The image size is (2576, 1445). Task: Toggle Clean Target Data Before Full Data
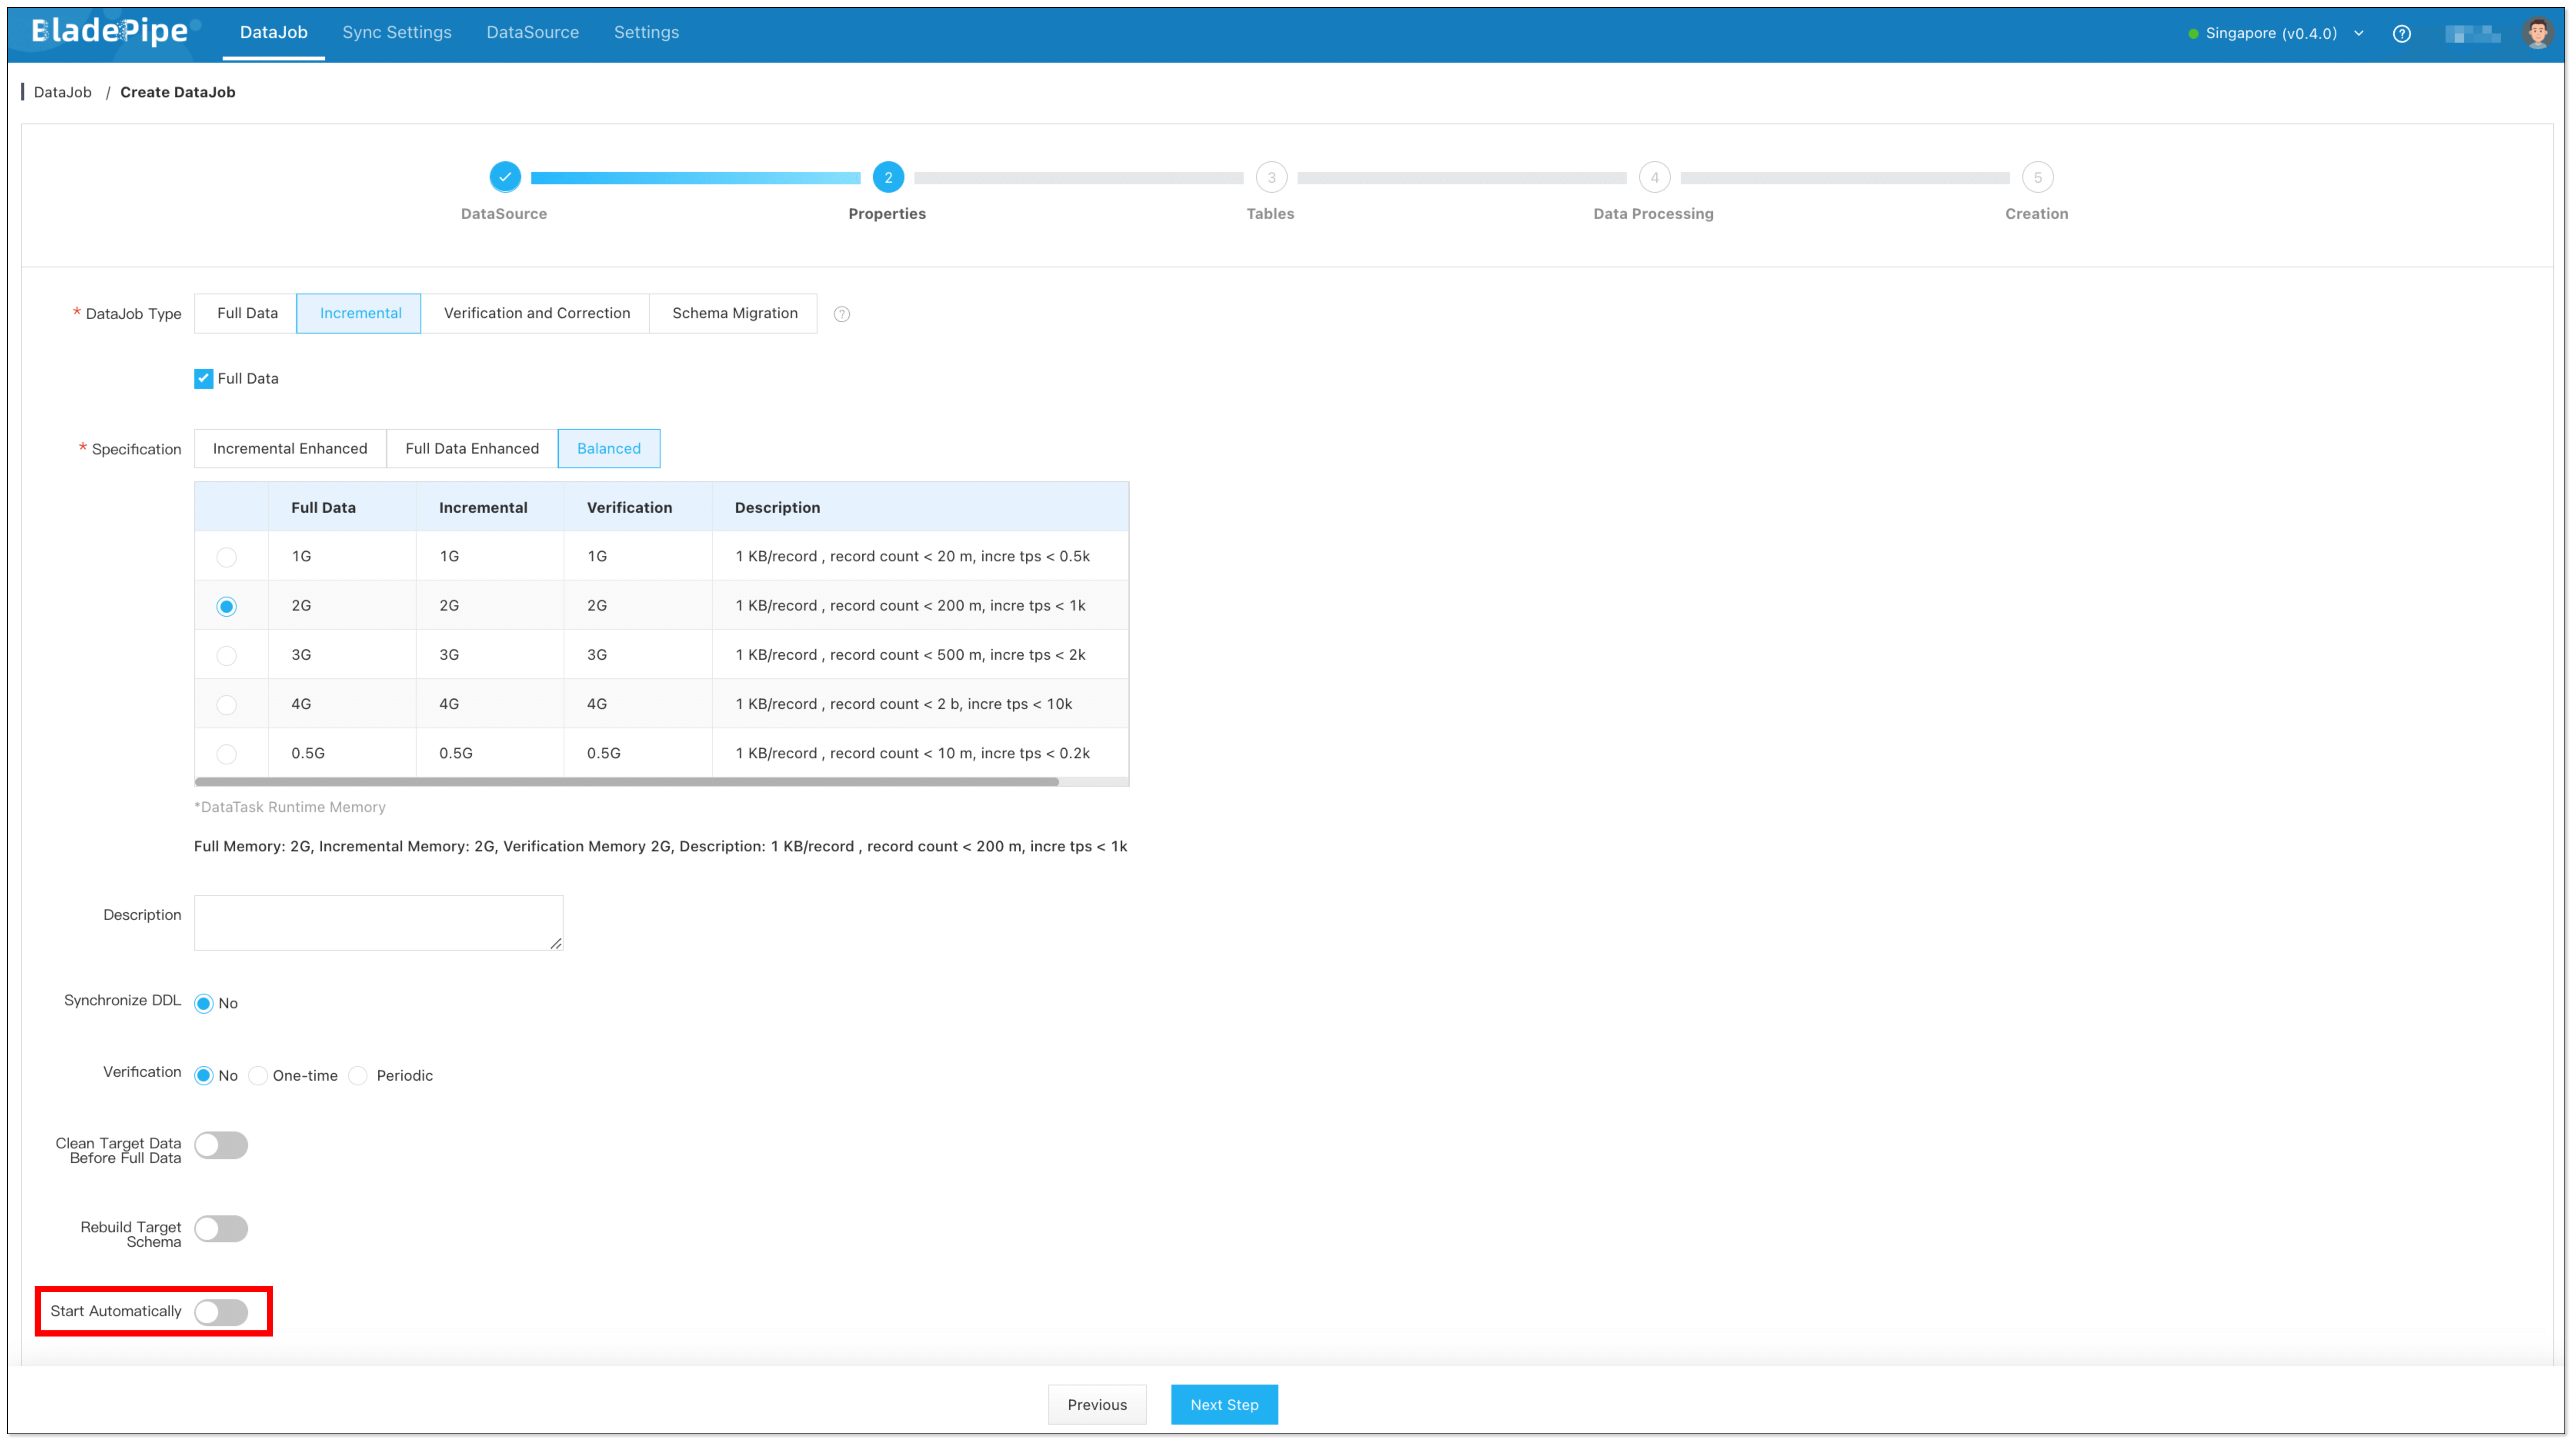[x=221, y=1144]
